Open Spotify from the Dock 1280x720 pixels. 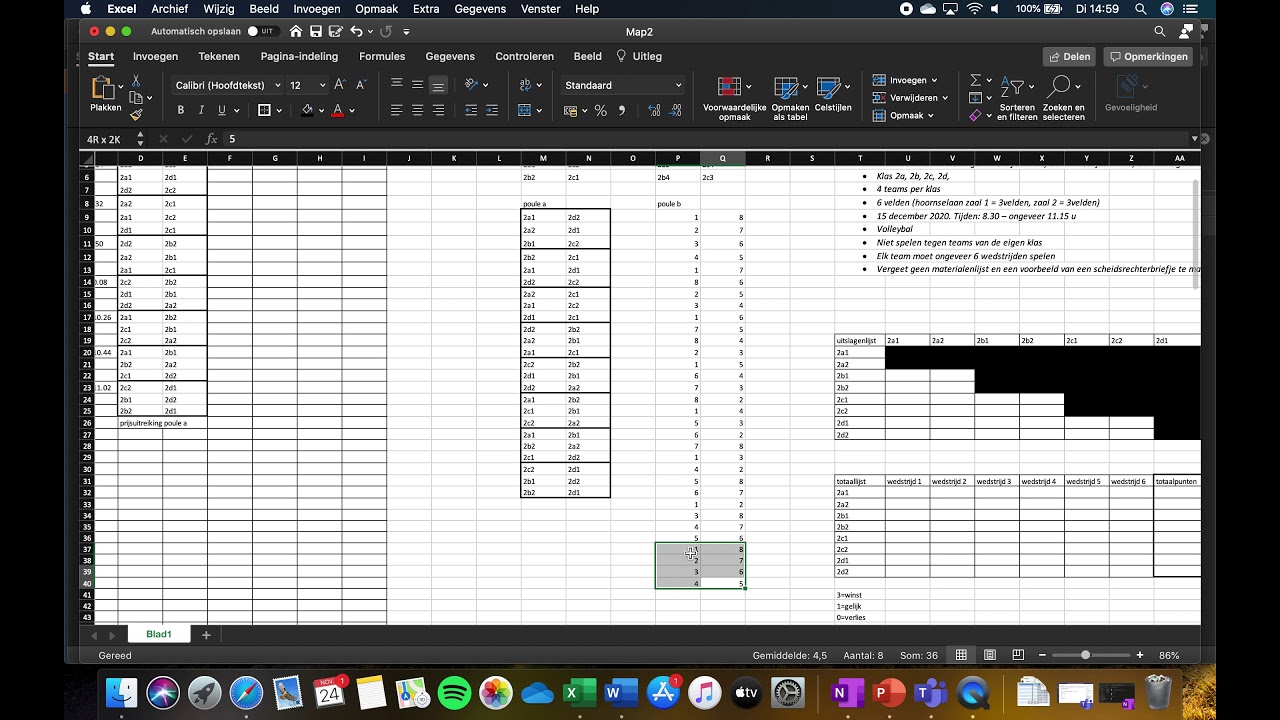point(455,692)
